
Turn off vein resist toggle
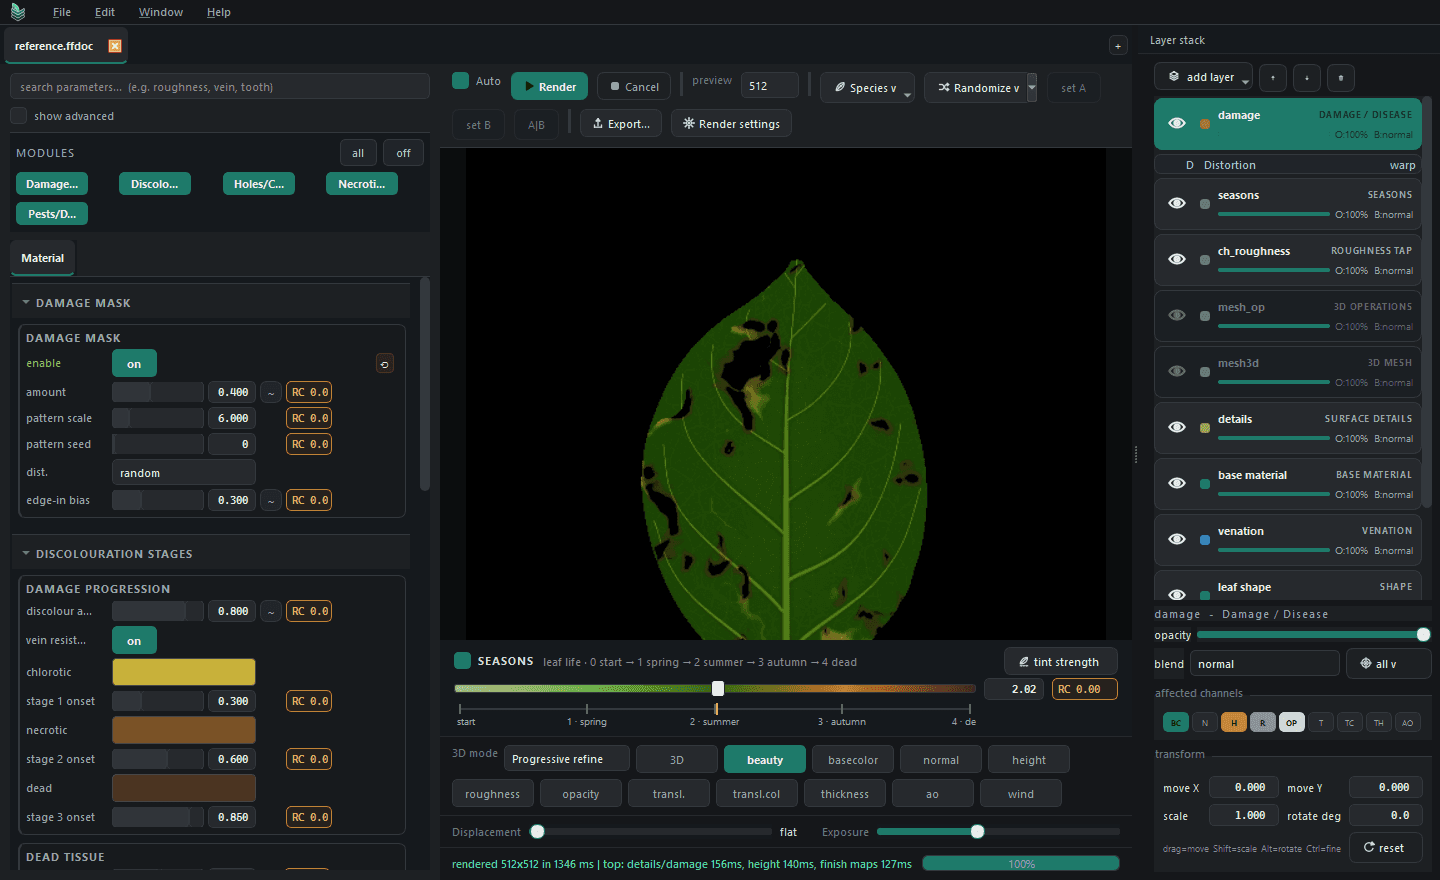(x=134, y=641)
